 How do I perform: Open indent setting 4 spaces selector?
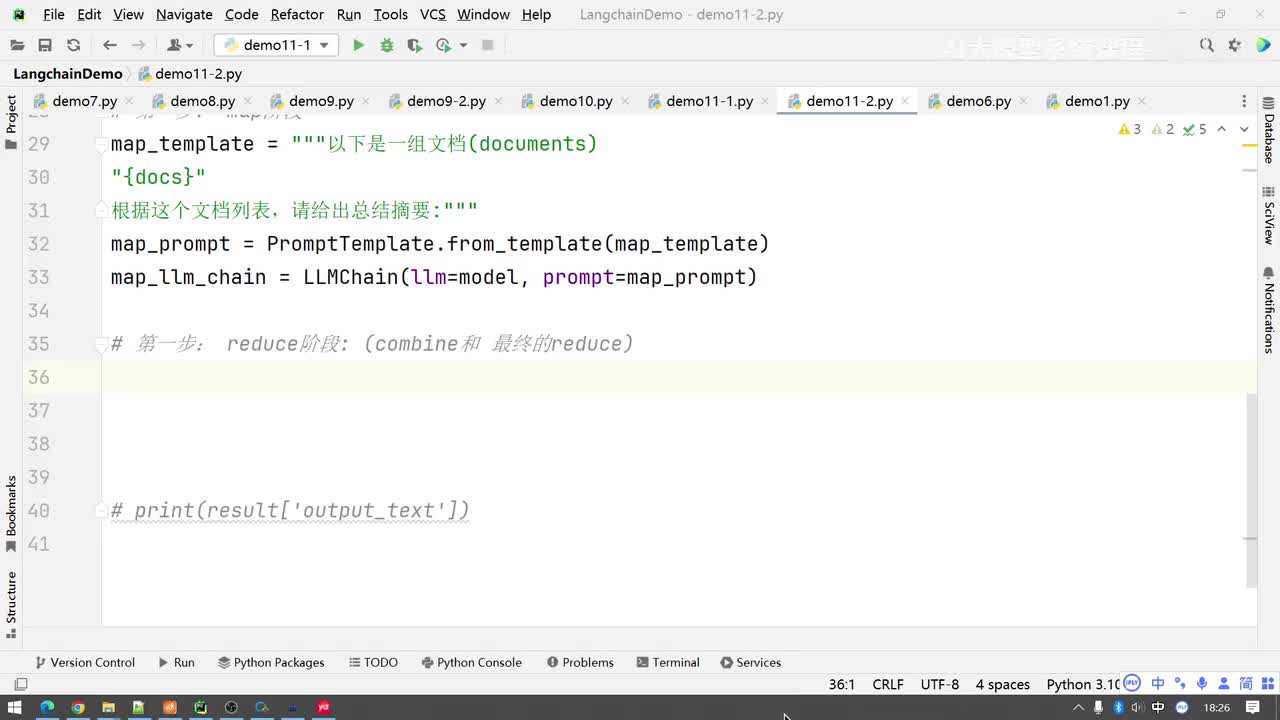pos(1003,684)
